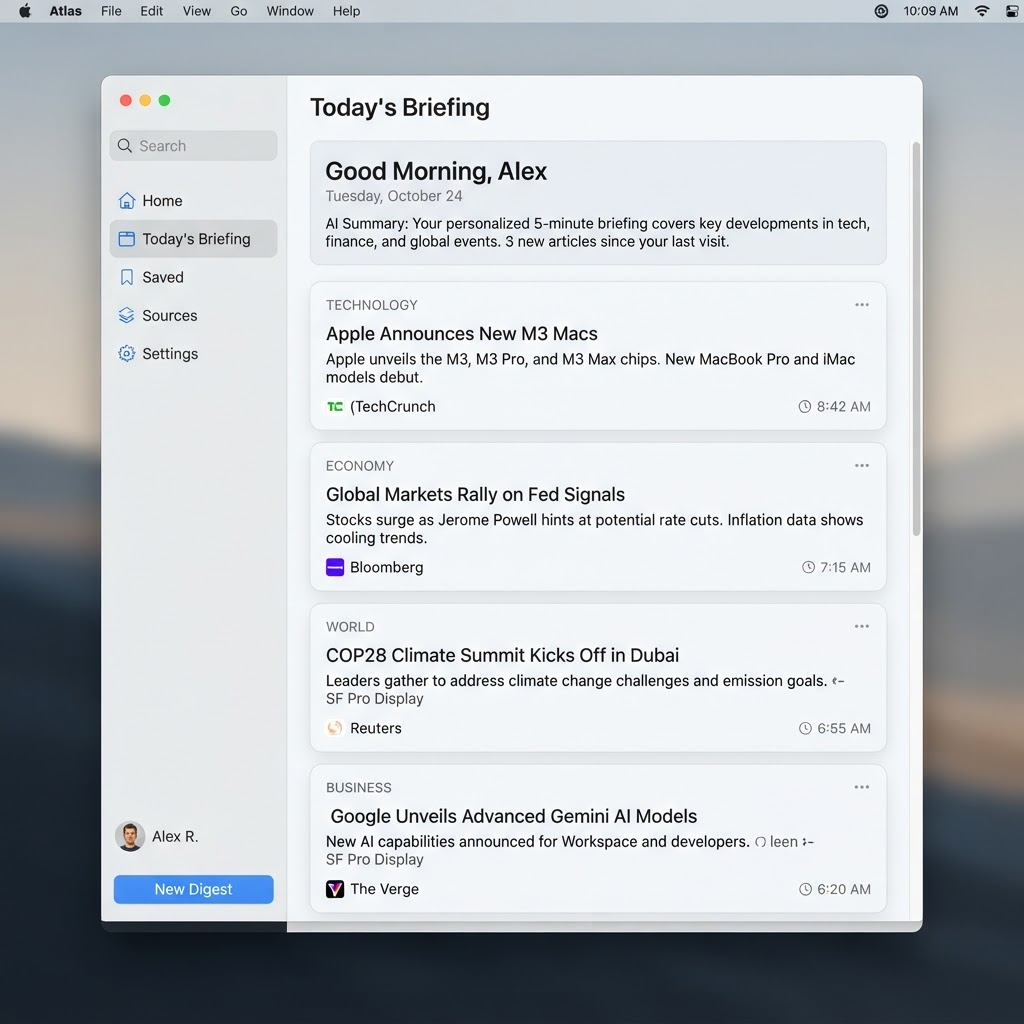This screenshot has width=1024, height=1024.
Task: Click clock icon next to 6:55 AM
Action: [805, 728]
